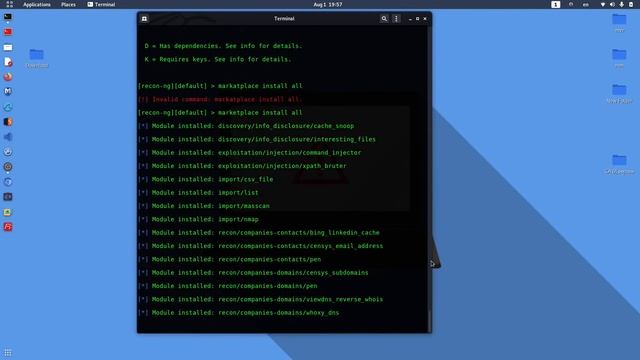Click the workspace indicator labeled 1
The image size is (640, 360).
[x=556, y=4]
